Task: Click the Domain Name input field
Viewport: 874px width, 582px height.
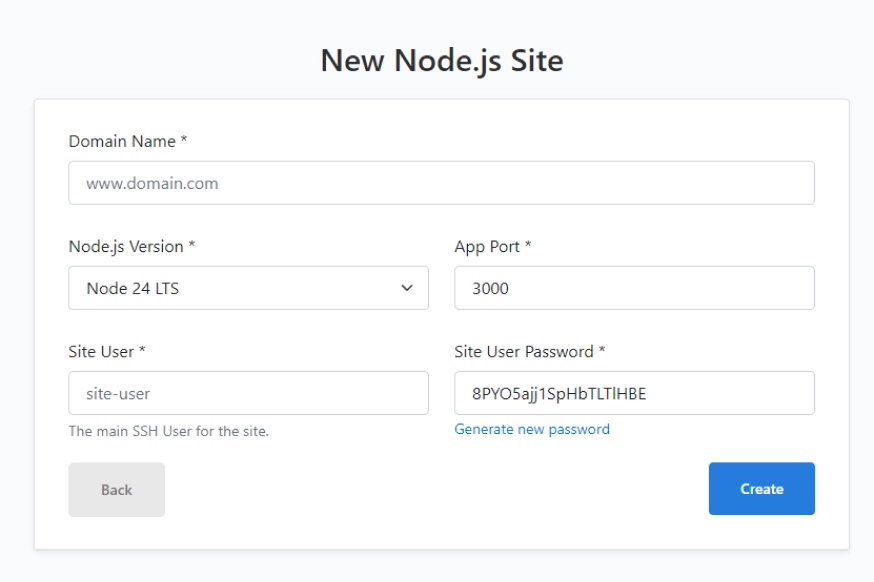Action: click(441, 183)
